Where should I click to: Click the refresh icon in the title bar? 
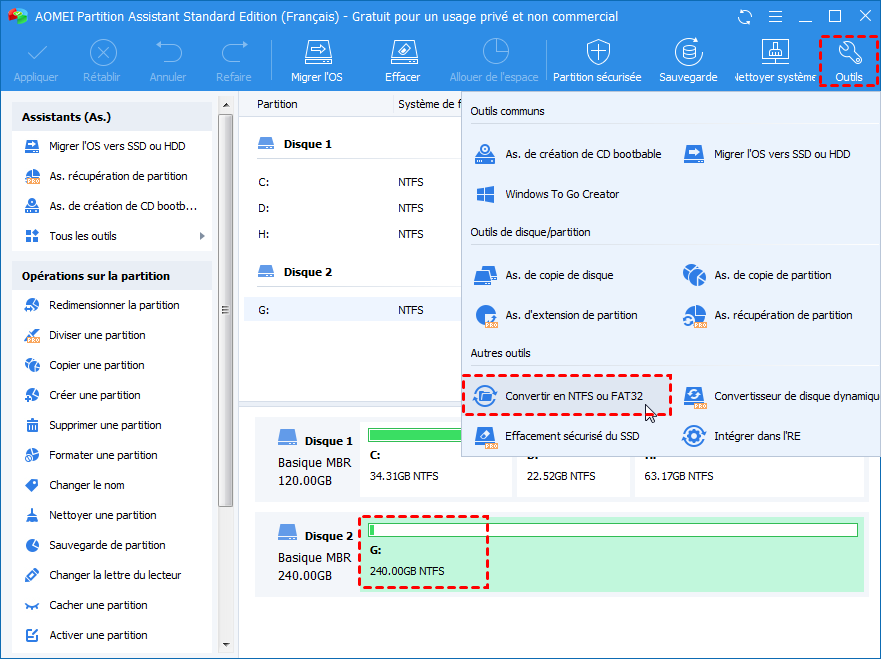pyautogui.click(x=745, y=17)
